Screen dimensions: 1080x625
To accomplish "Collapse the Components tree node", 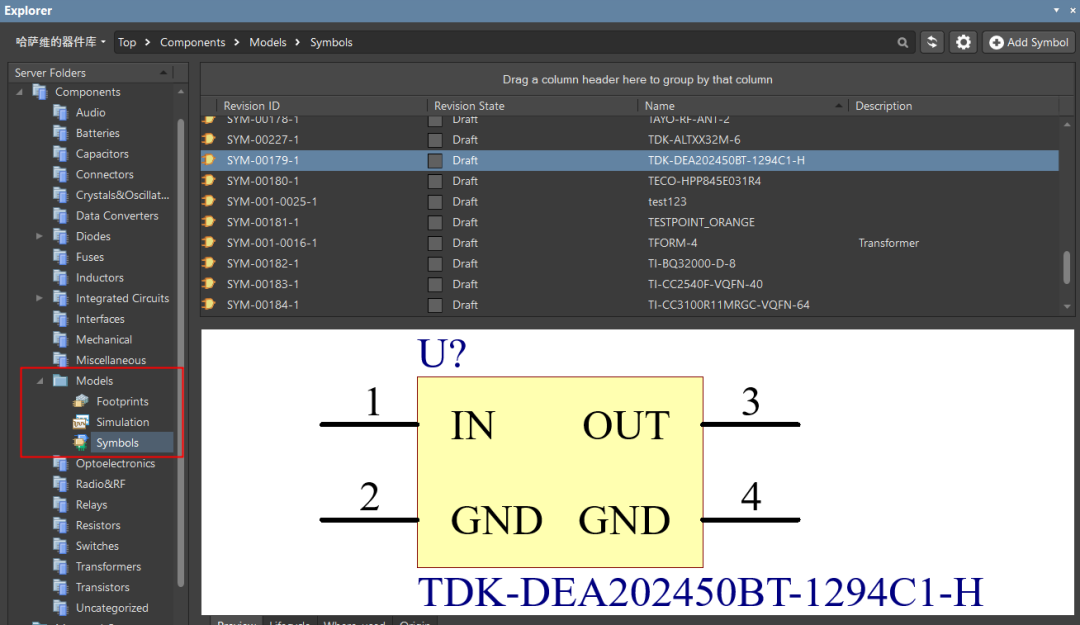I will point(19,92).
